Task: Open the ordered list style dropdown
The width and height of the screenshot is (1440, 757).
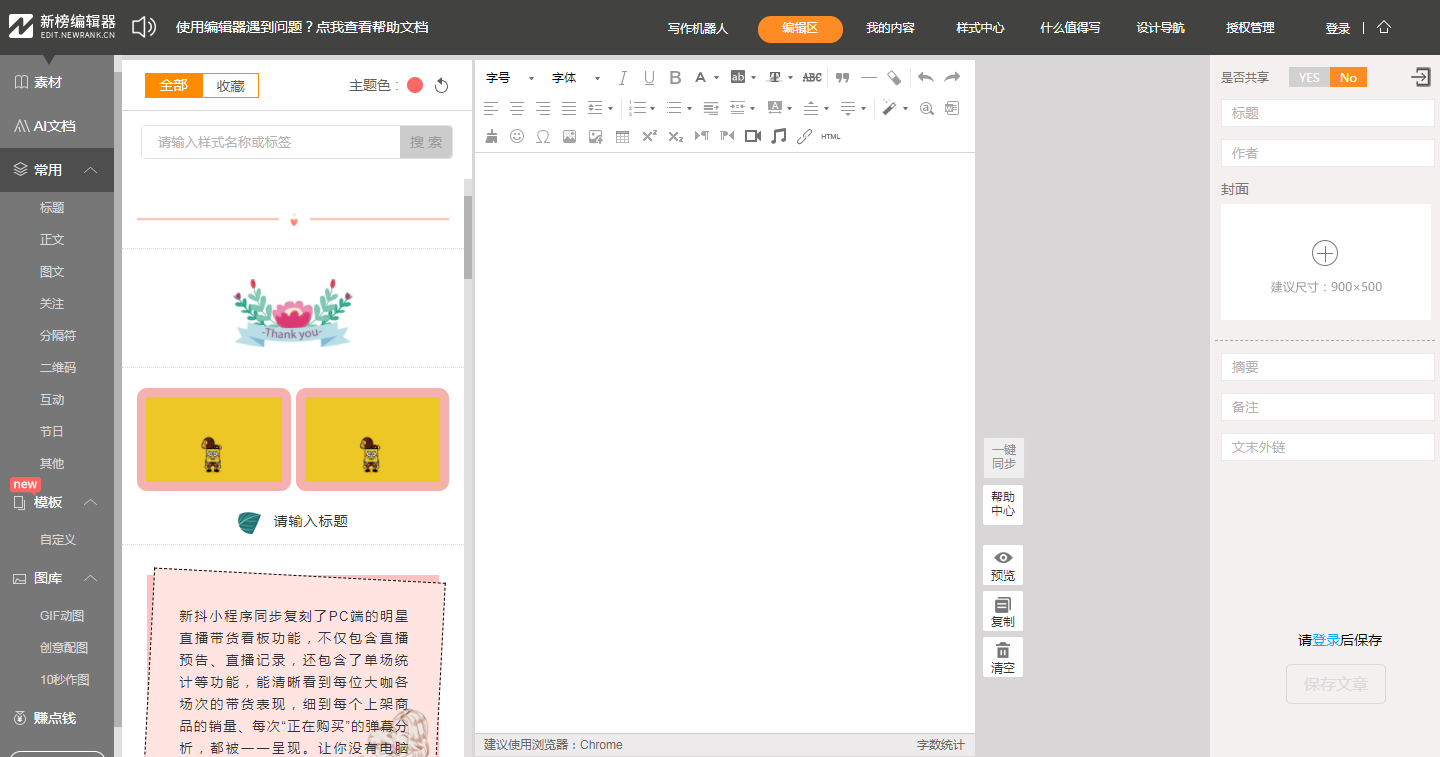Action: point(653,108)
